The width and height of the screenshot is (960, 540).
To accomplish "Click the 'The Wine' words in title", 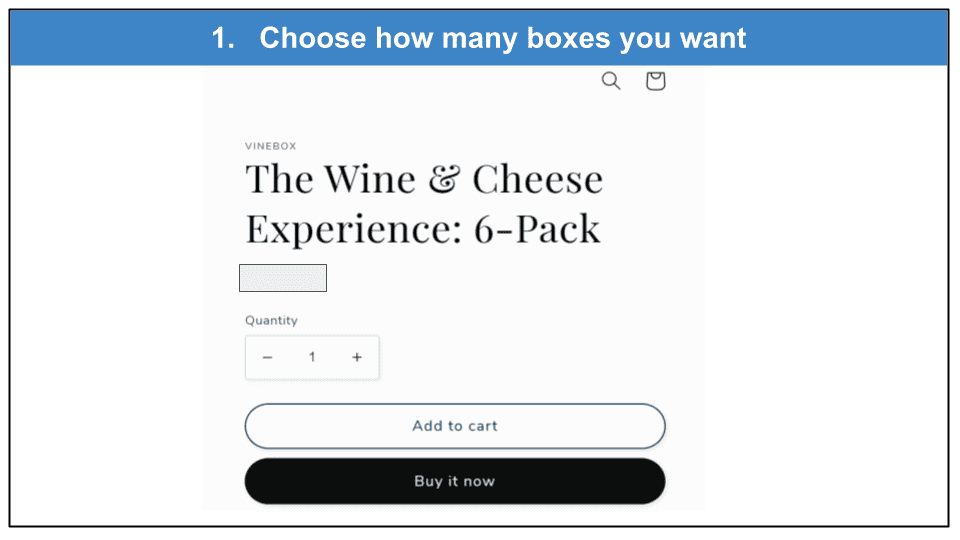I will click(331, 179).
